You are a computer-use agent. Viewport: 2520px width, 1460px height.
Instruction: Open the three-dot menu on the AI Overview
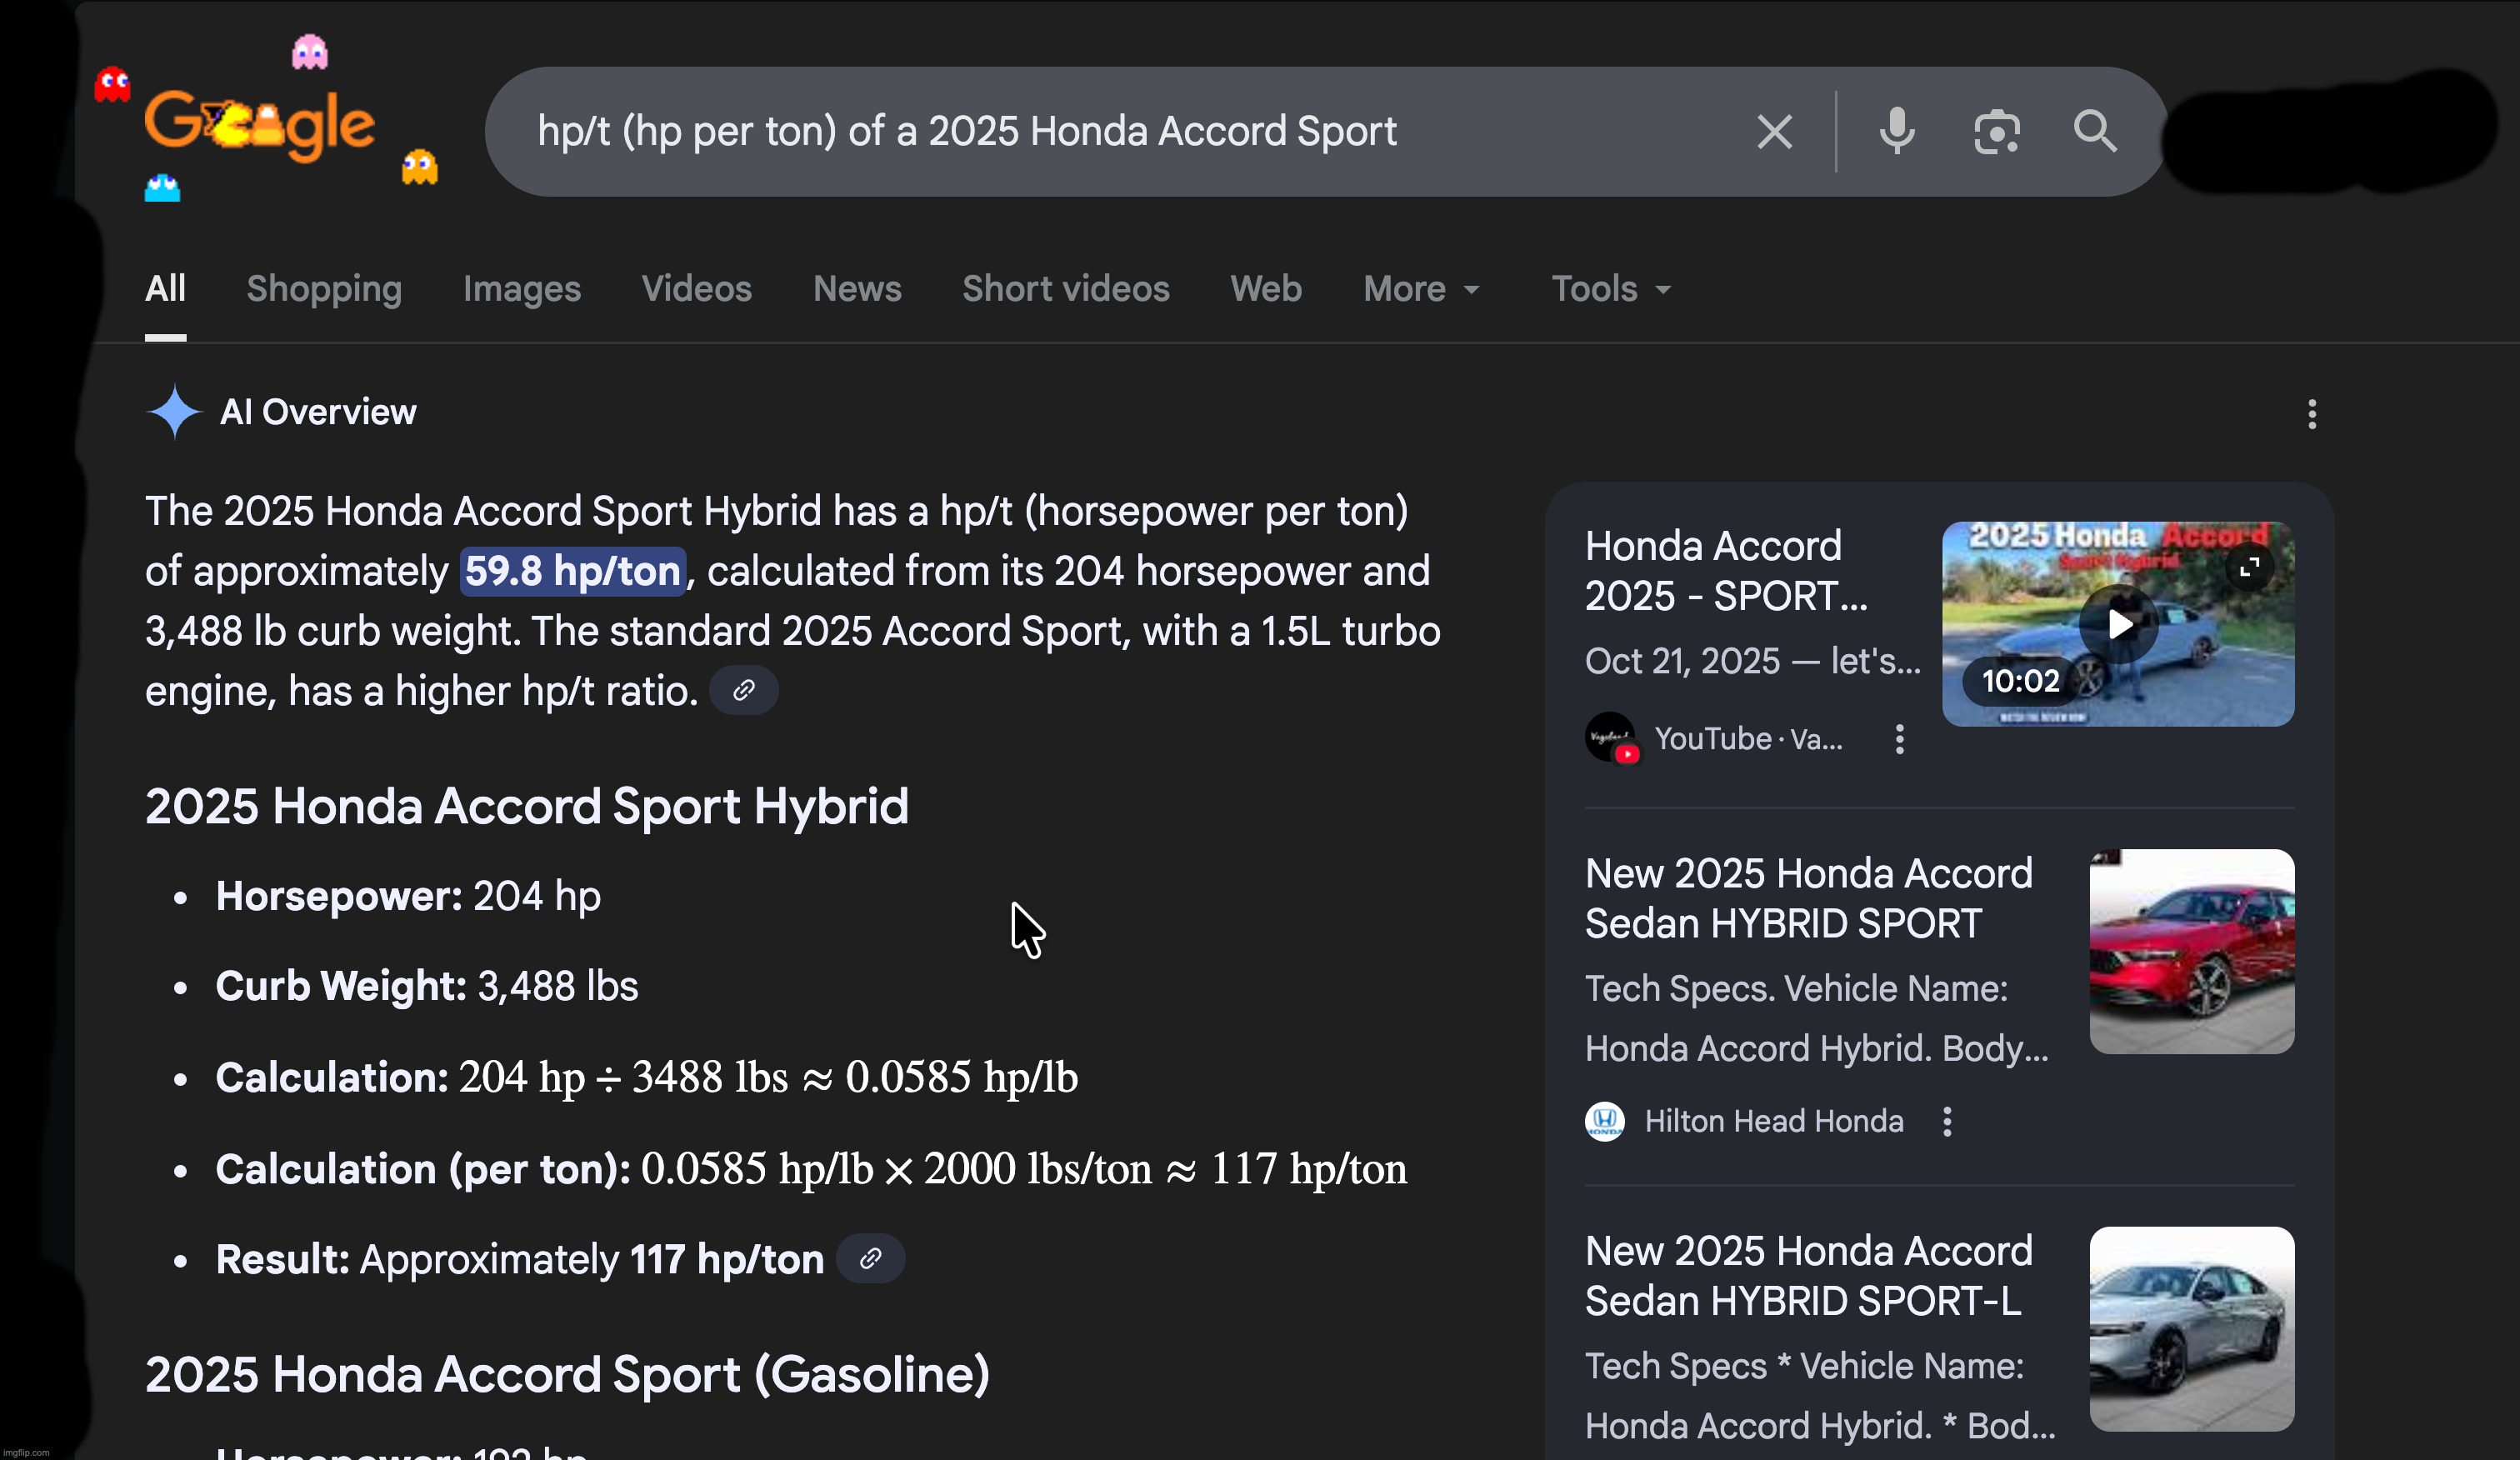tap(2312, 414)
